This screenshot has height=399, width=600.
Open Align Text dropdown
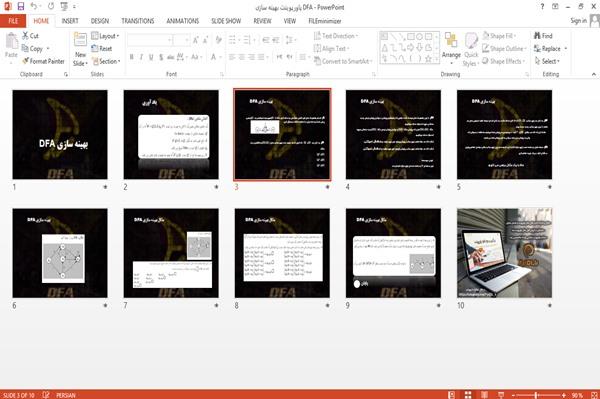331,49
